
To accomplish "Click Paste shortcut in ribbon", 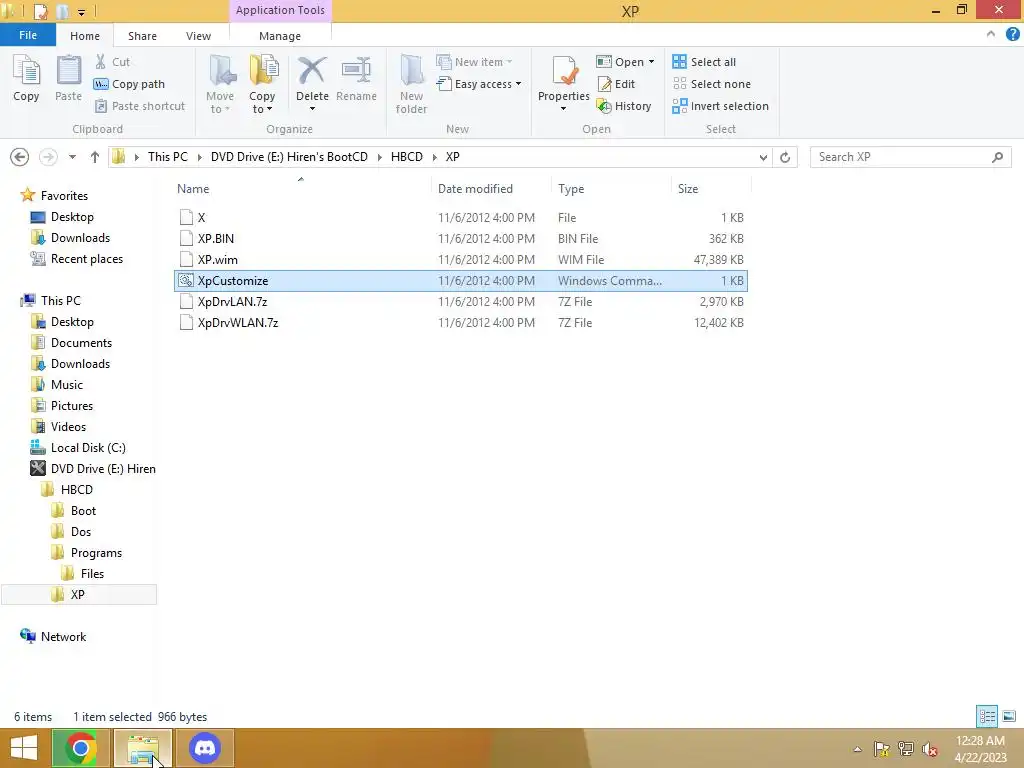I will [140, 106].
